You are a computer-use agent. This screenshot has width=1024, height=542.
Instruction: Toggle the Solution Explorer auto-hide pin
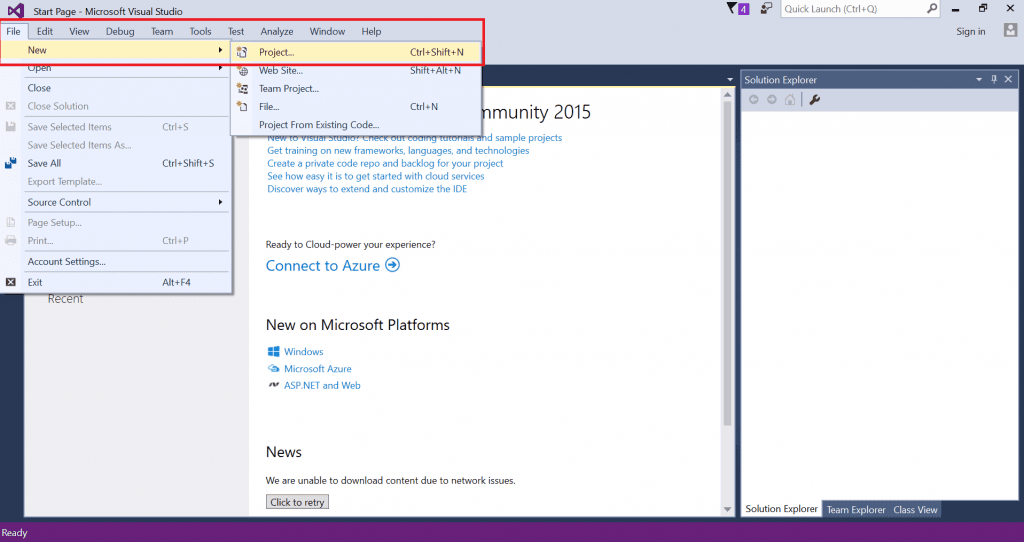(993, 79)
